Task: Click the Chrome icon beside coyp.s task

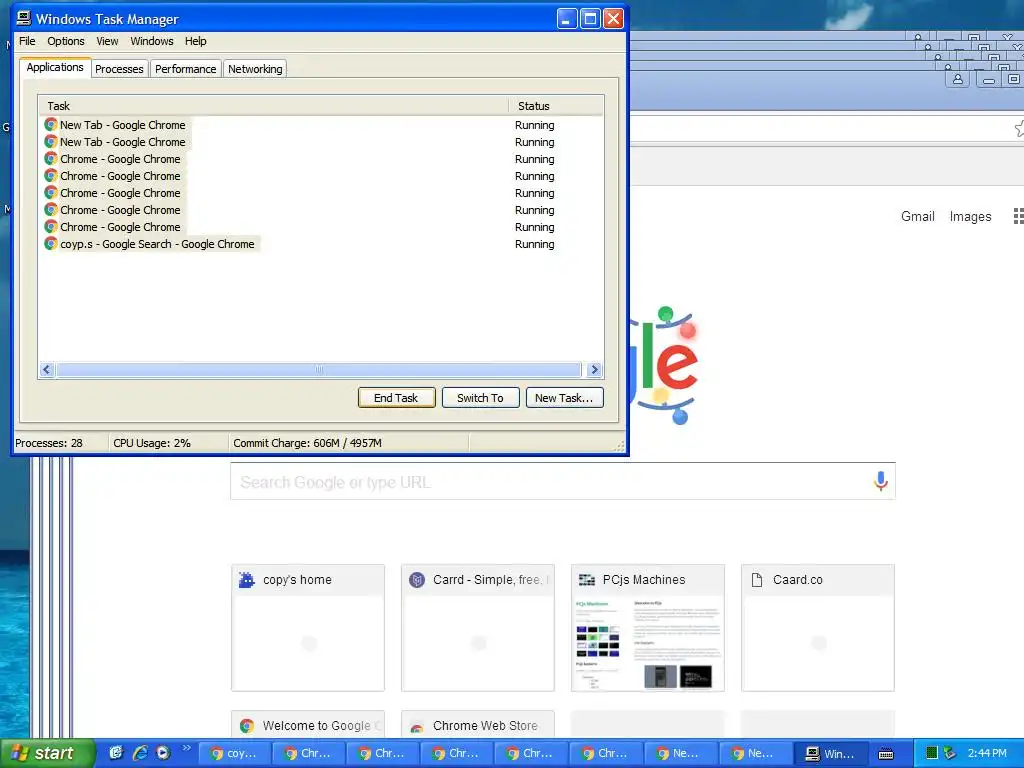Action: [50, 244]
